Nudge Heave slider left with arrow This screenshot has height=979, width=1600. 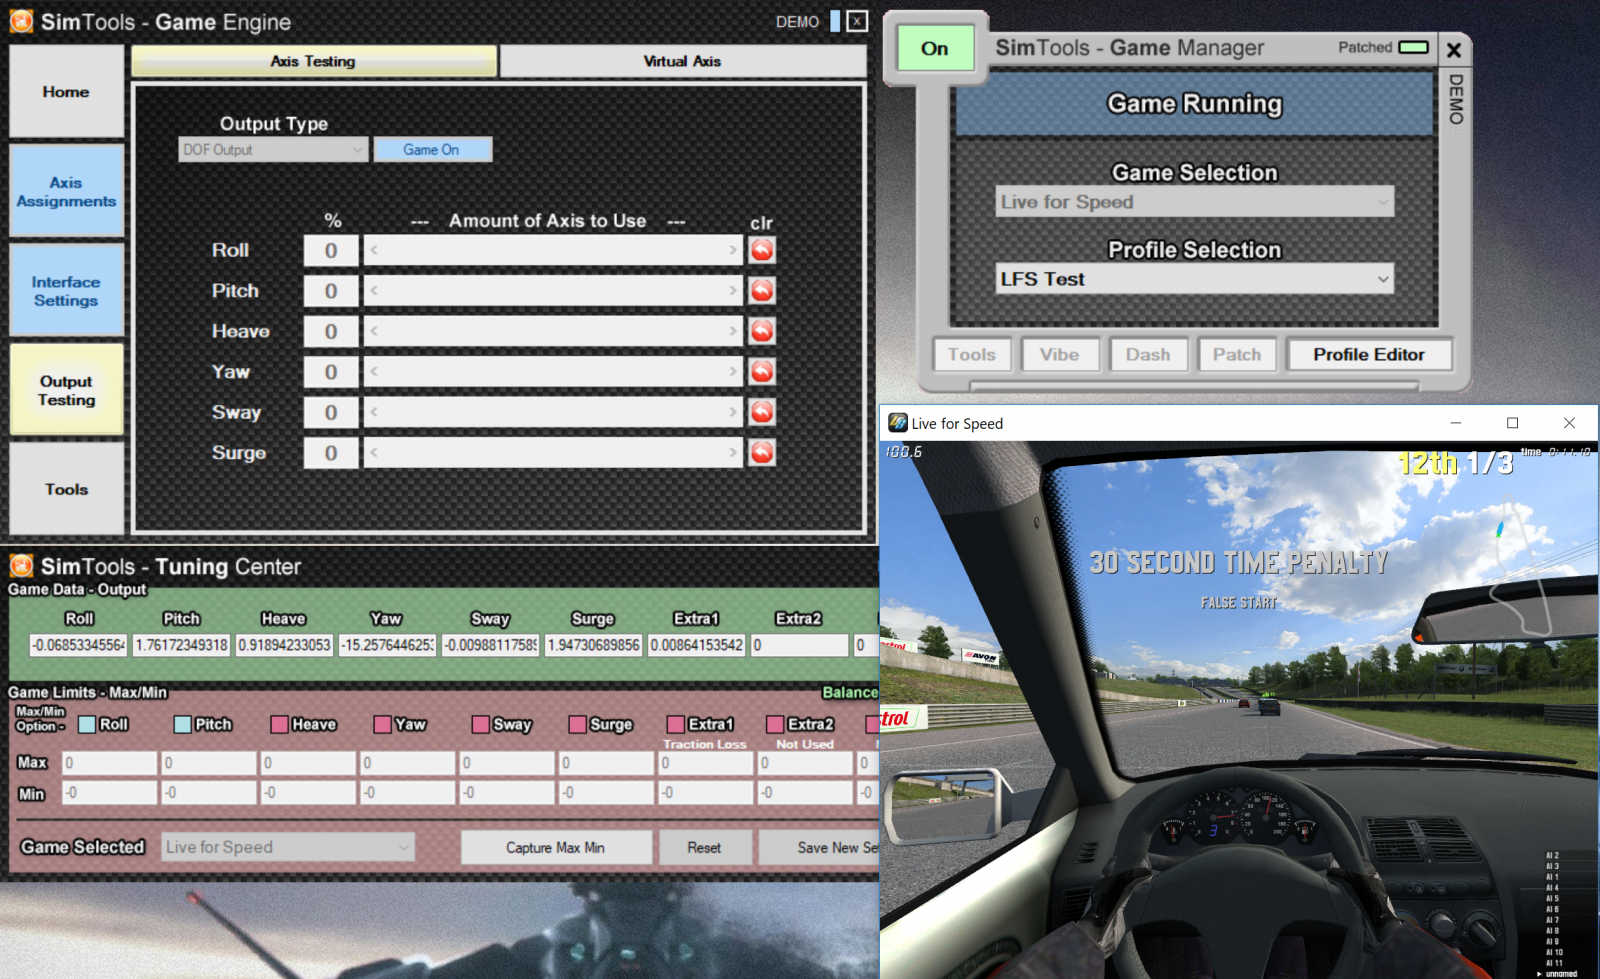[x=374, y=331]
